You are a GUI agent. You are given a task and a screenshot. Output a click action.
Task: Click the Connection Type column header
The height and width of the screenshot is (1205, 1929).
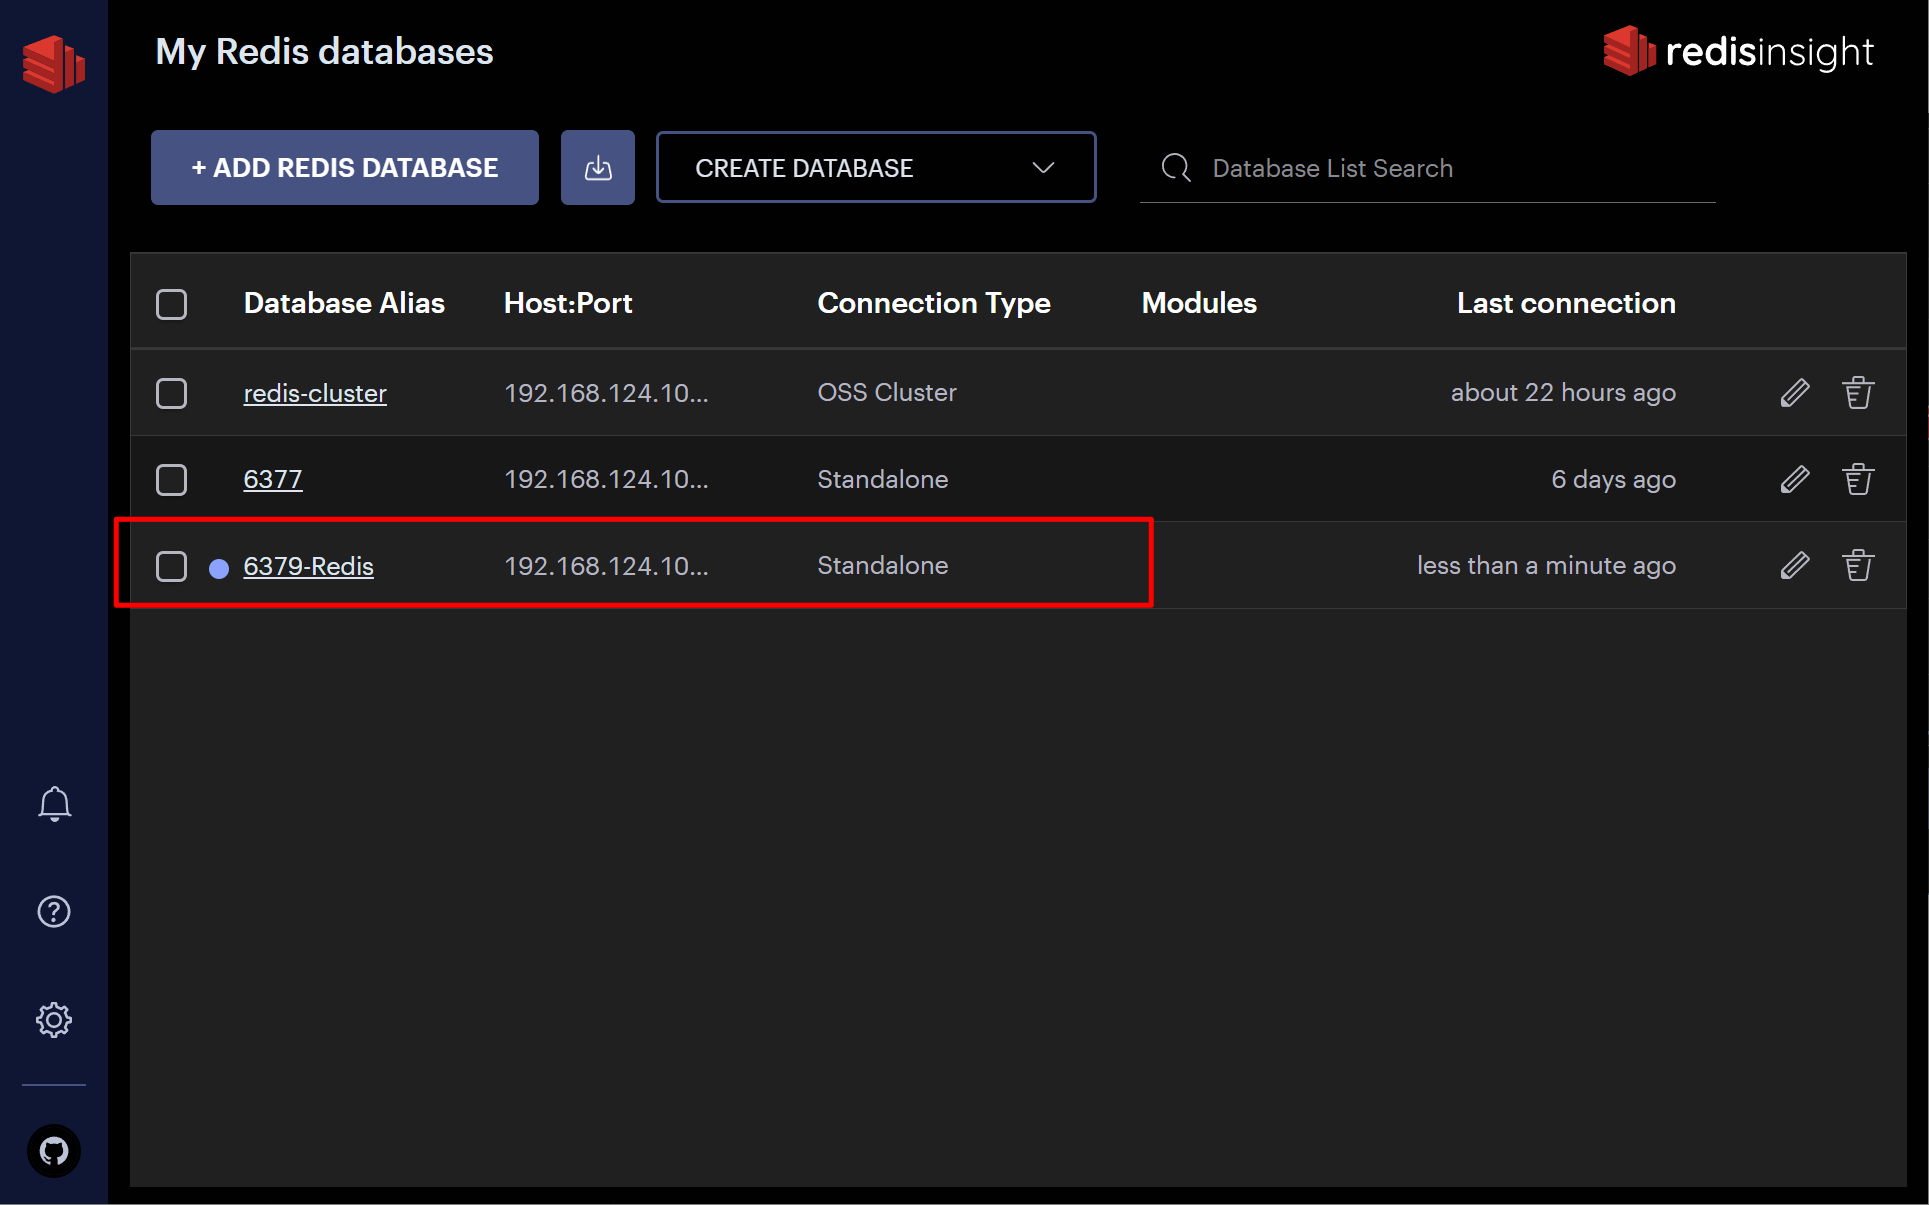(934, 303)
